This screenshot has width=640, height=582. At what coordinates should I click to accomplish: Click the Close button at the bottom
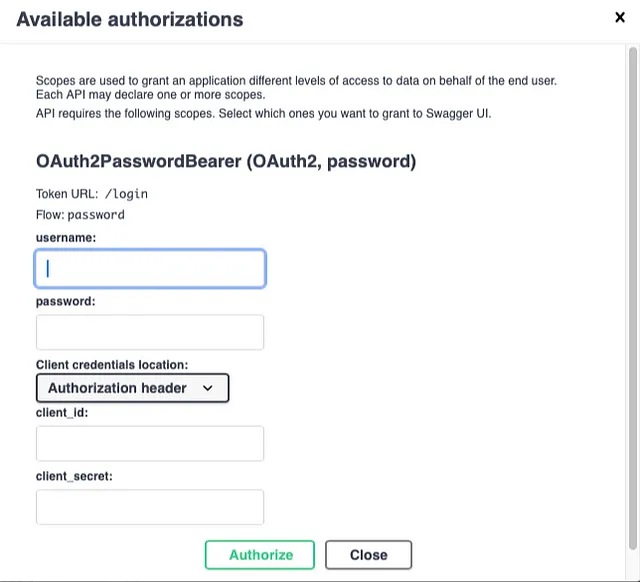(369, 555)
